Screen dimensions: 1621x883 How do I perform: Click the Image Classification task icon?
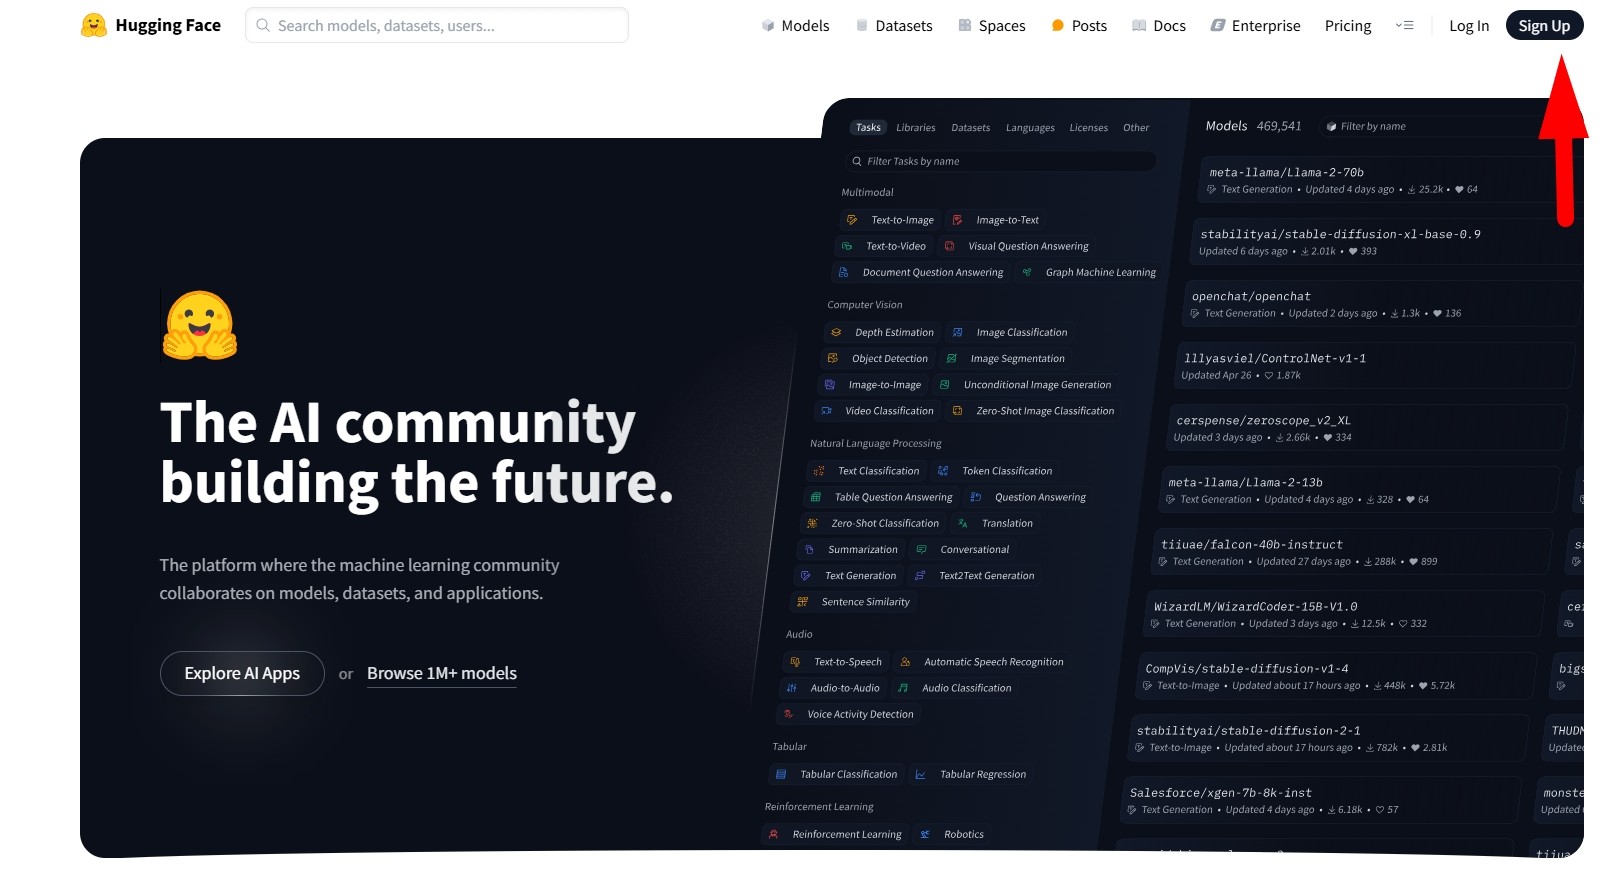click(x=957, y=332)
